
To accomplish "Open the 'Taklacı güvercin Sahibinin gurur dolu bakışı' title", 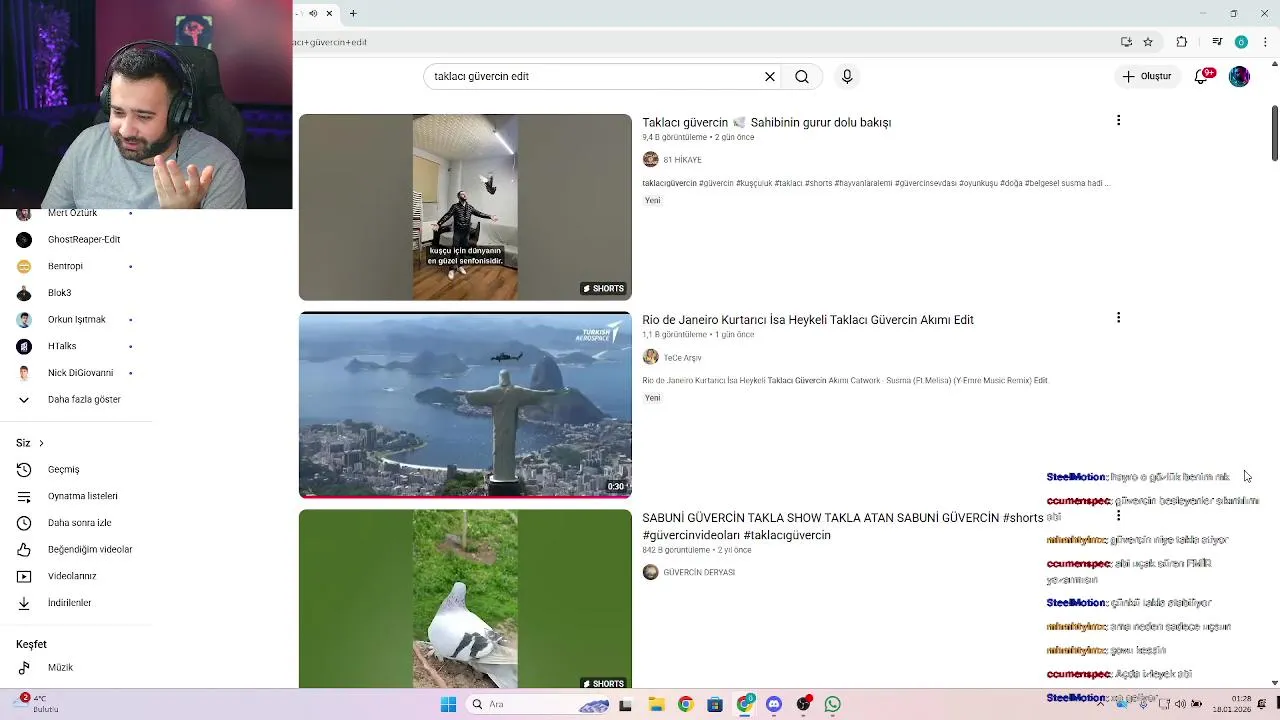I will [x=766, y=122].
